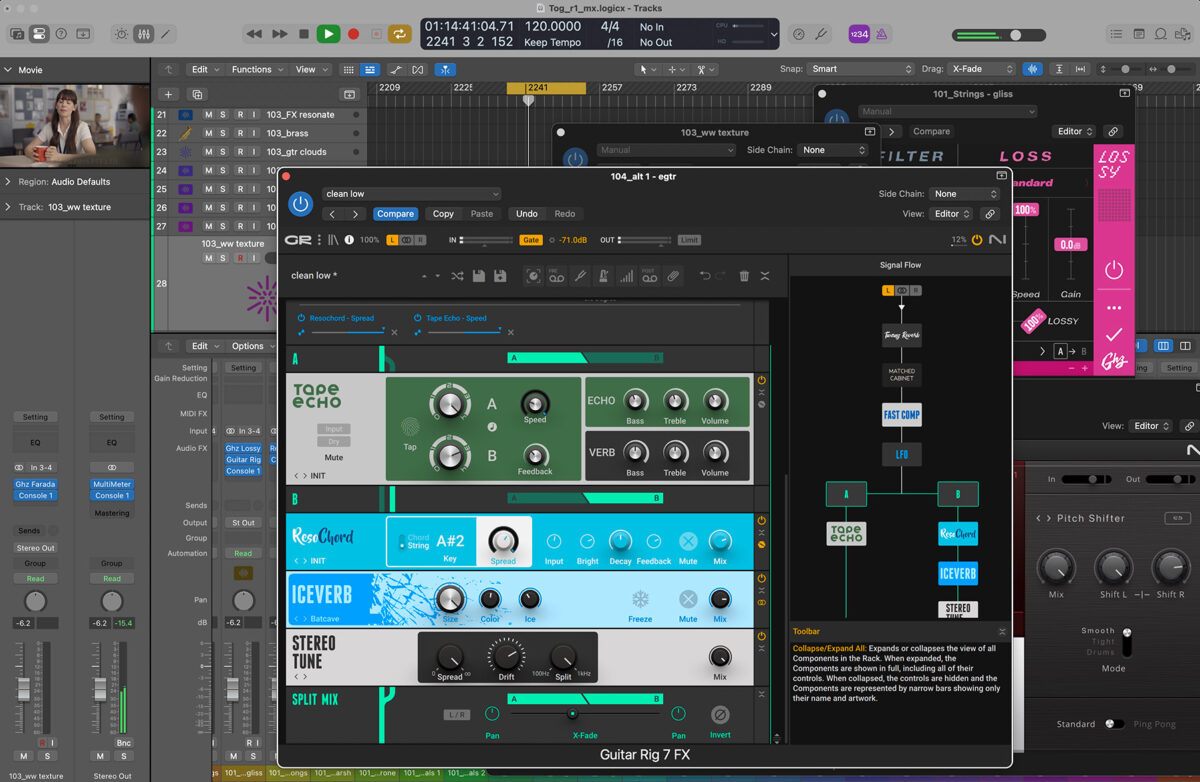Viewport: 1200px width, 782px height.
Task: Open the 'clean low' preset dropdown in header
Action: pos(411,194)
